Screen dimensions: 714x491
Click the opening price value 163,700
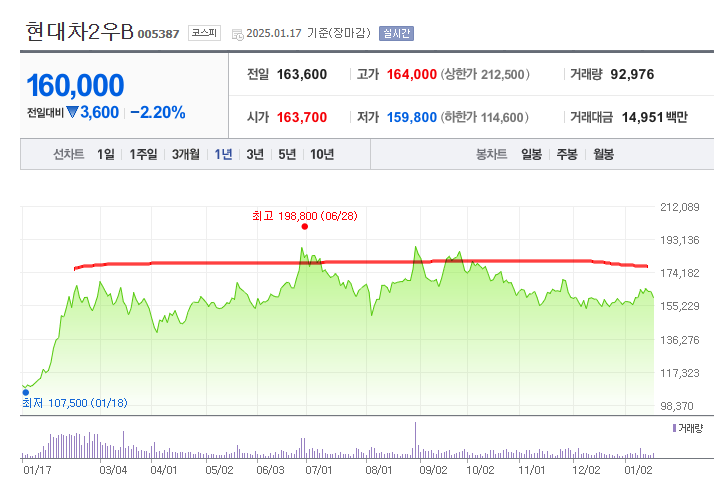(x=302, y=118)
